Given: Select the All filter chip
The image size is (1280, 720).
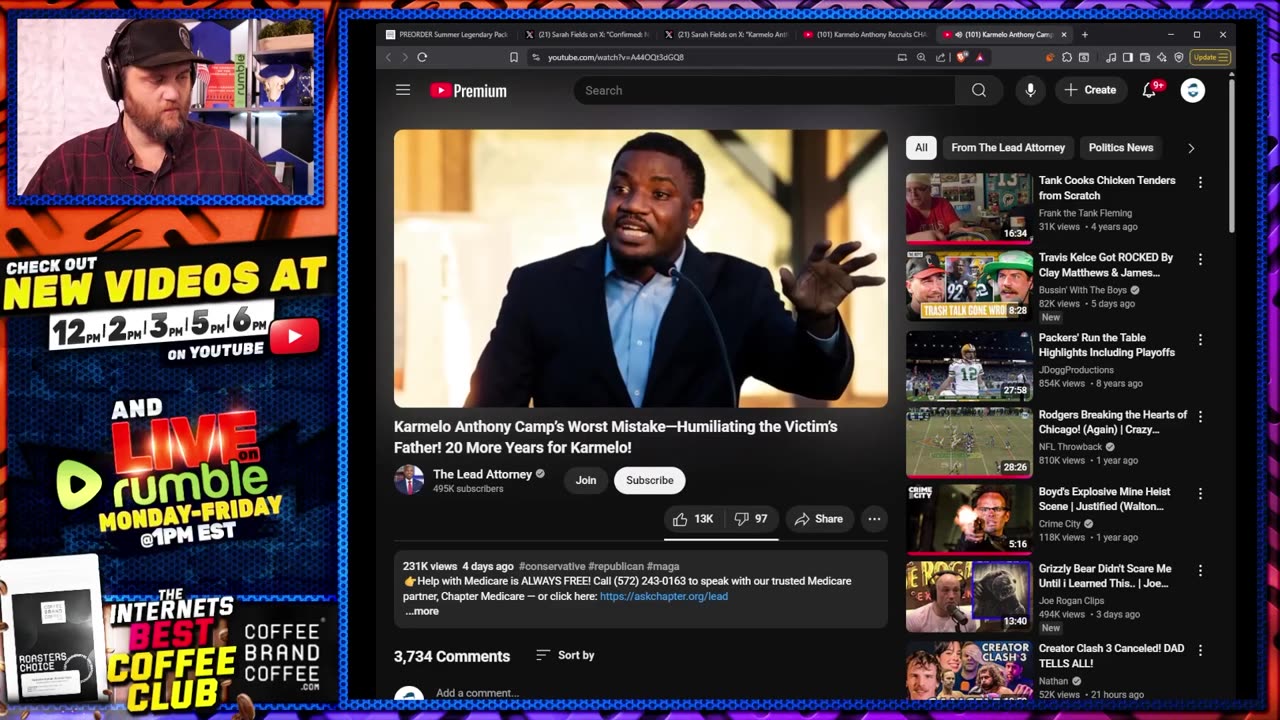Looking at the screenshot, I should pyautogui.click(x=921, y=148).
